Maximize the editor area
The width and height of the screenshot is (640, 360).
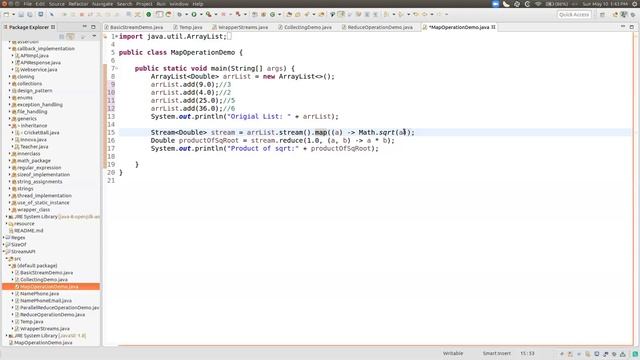point(632,27)
